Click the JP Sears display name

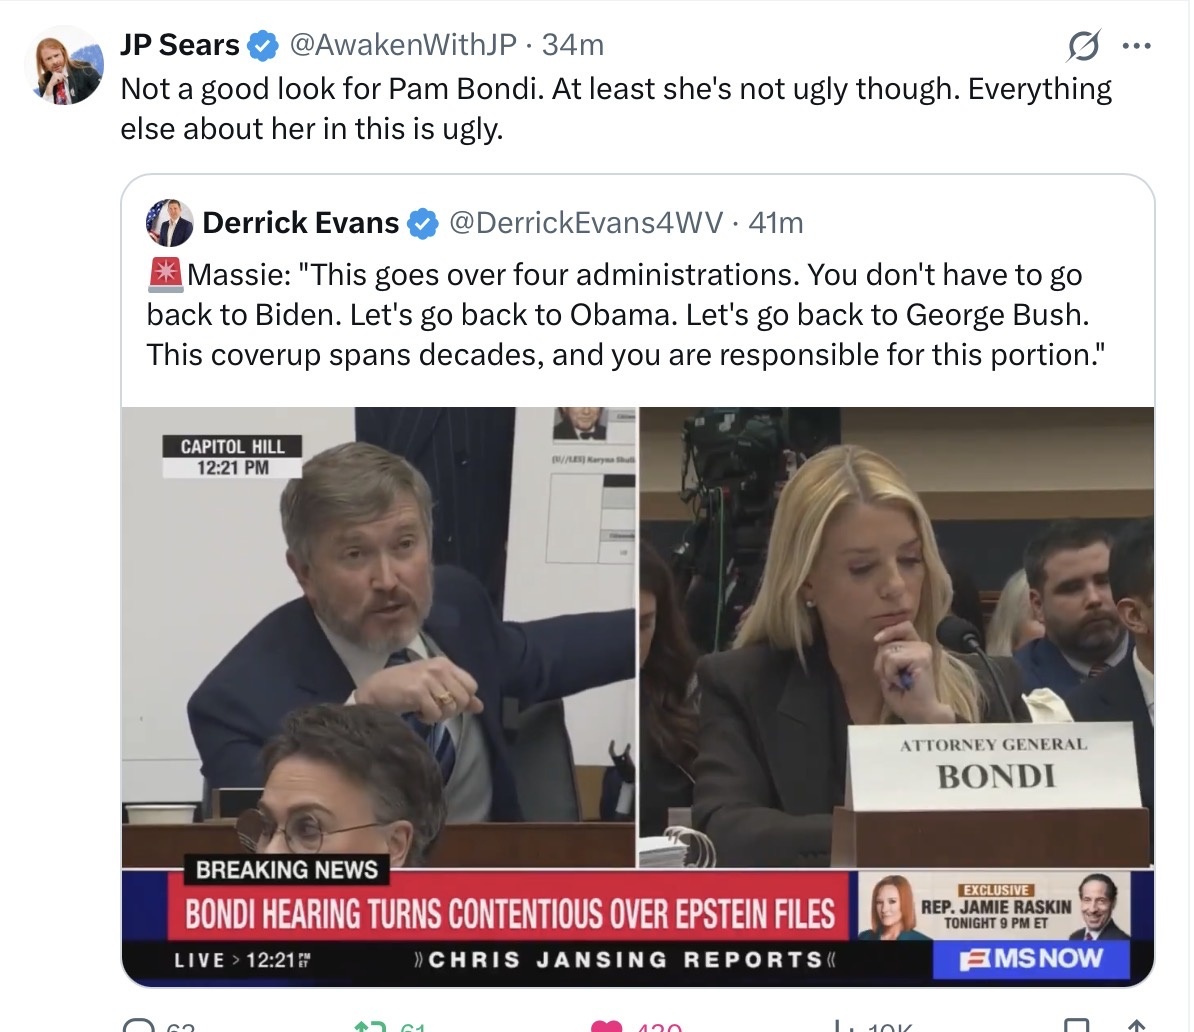pos(180,45)
